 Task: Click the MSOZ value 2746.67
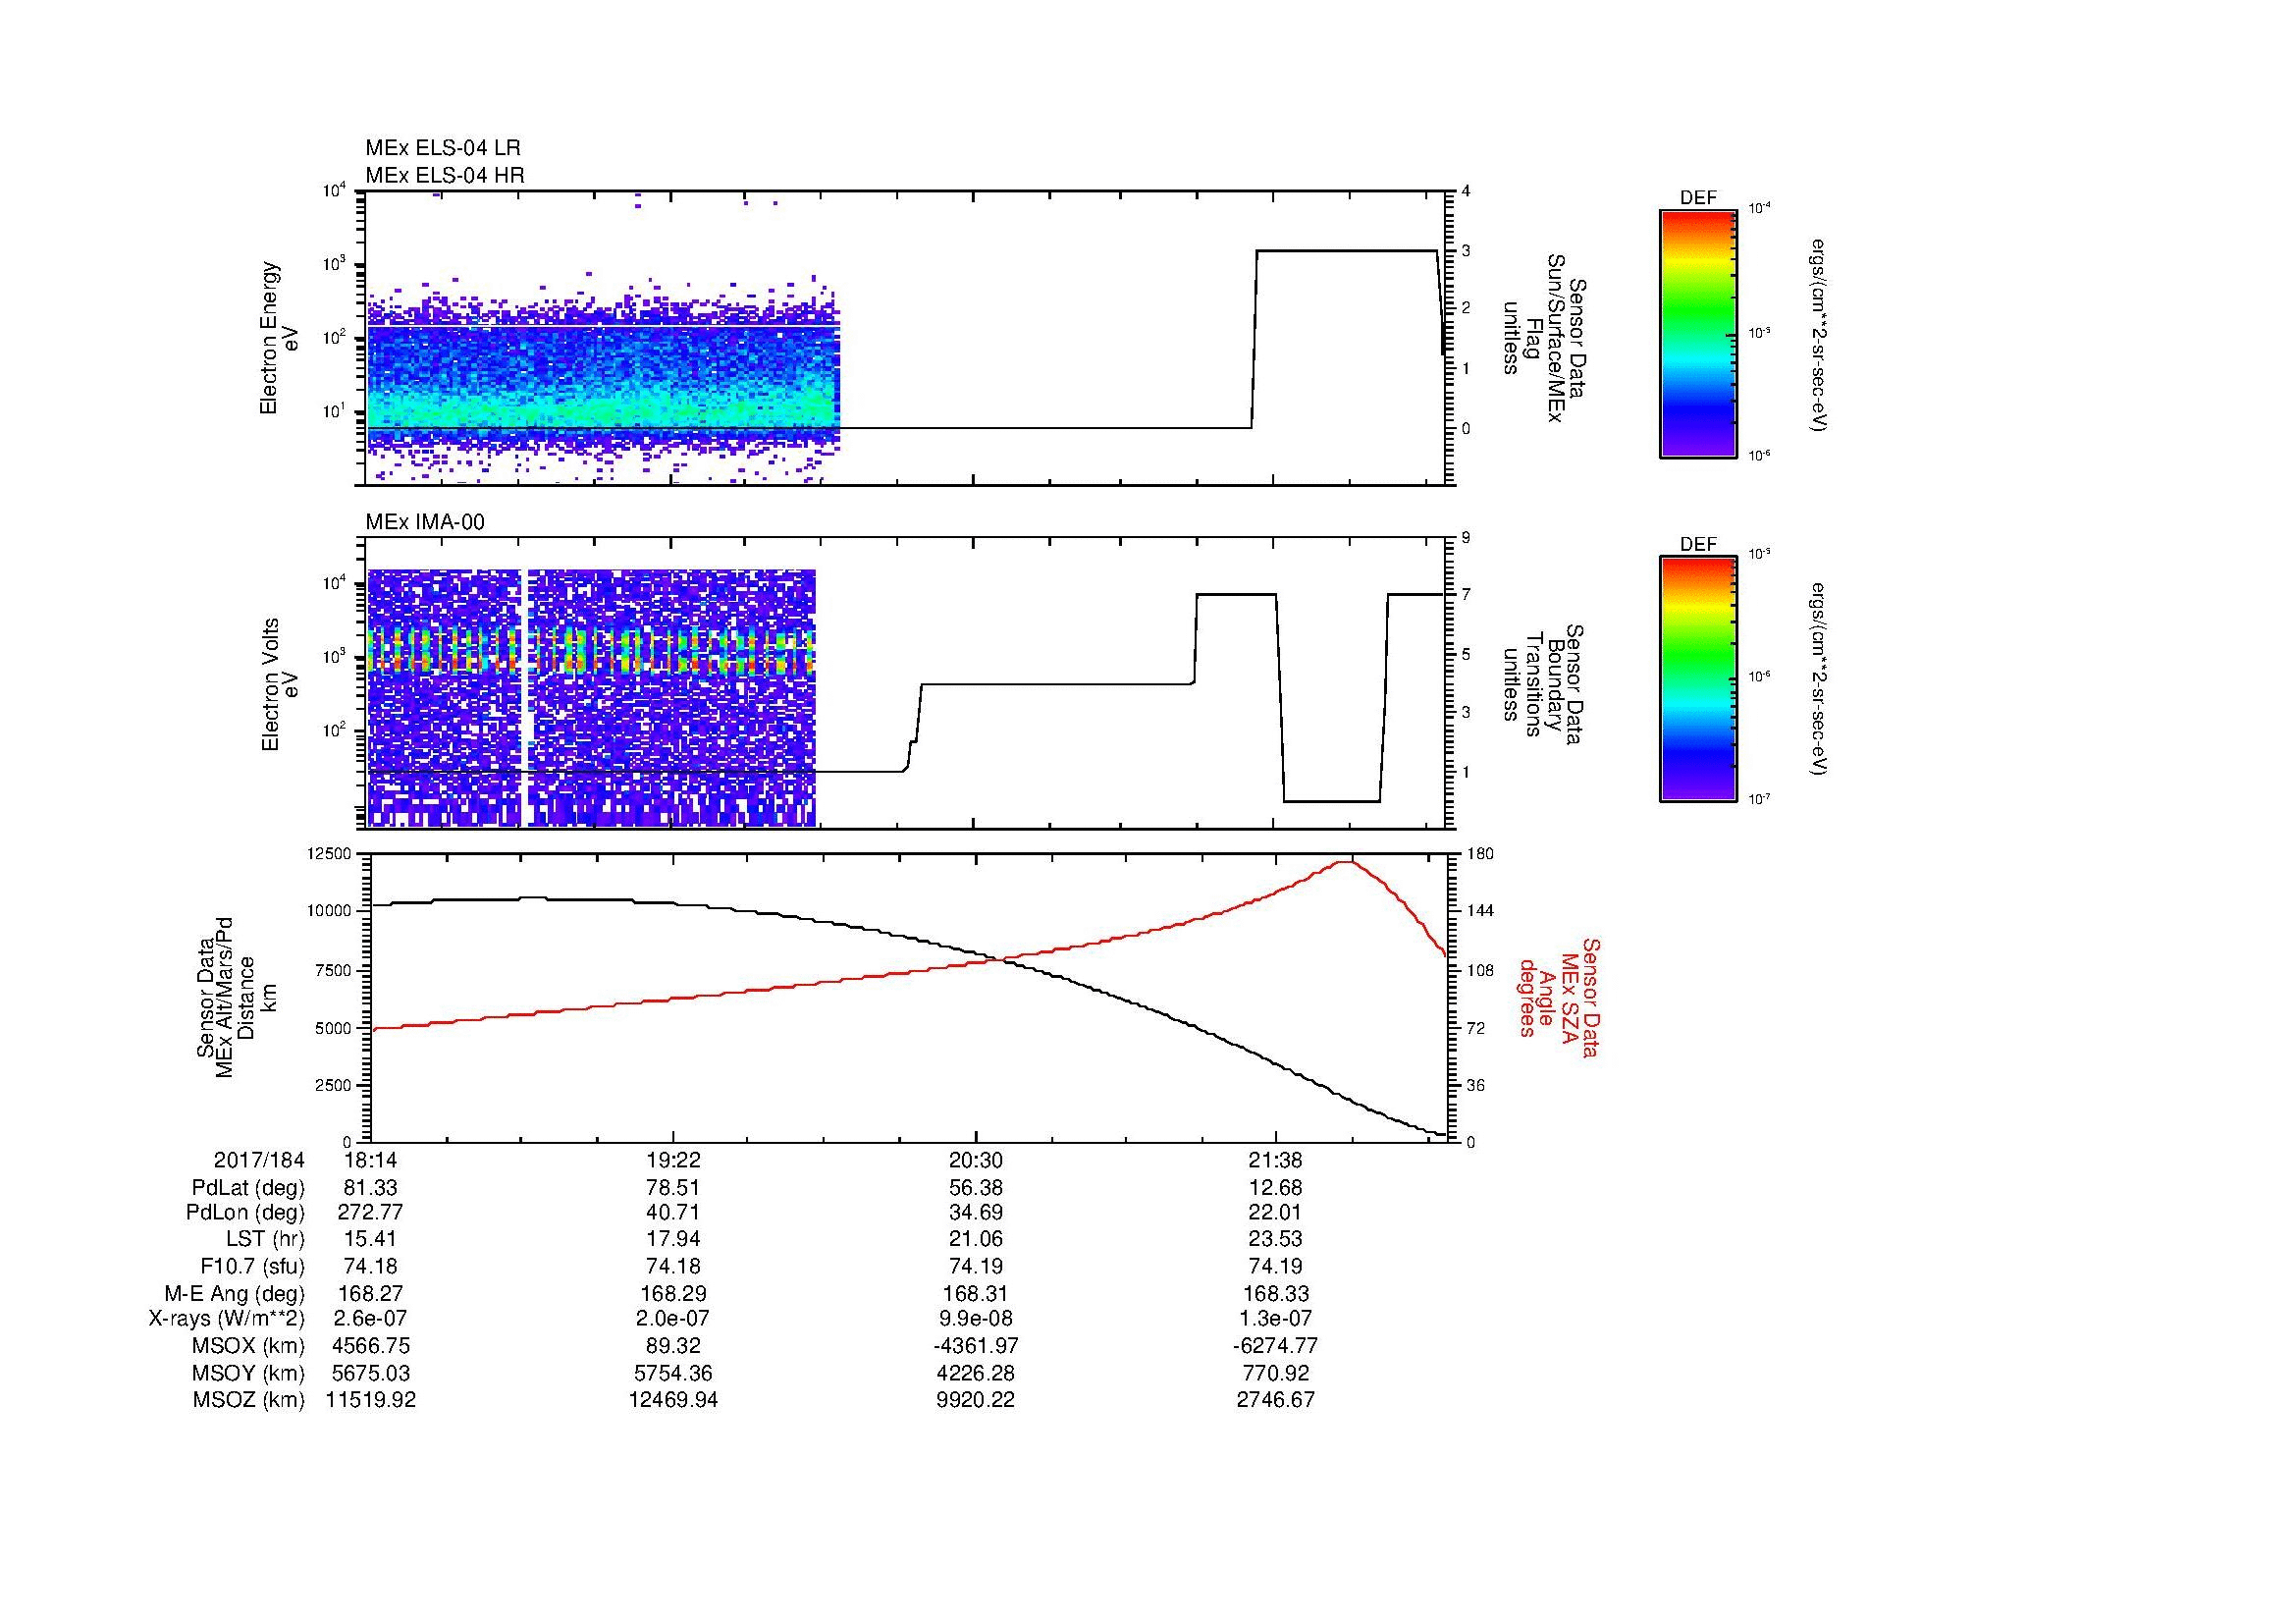click(1276, 1400)
